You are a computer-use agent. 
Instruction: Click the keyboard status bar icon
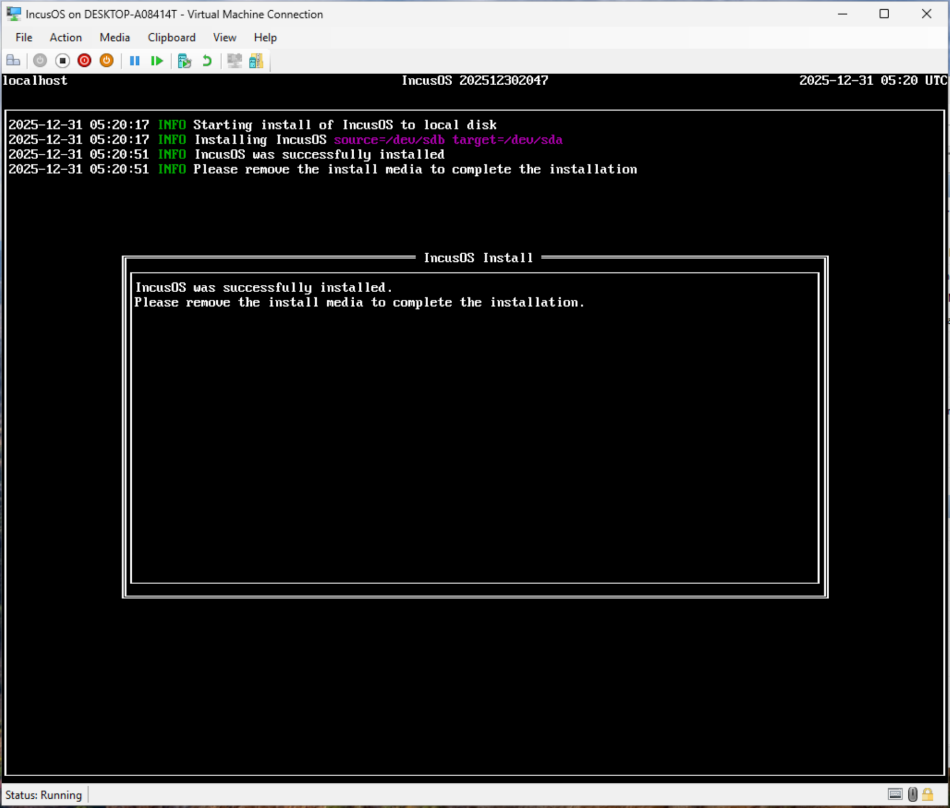tap(896, 795)
